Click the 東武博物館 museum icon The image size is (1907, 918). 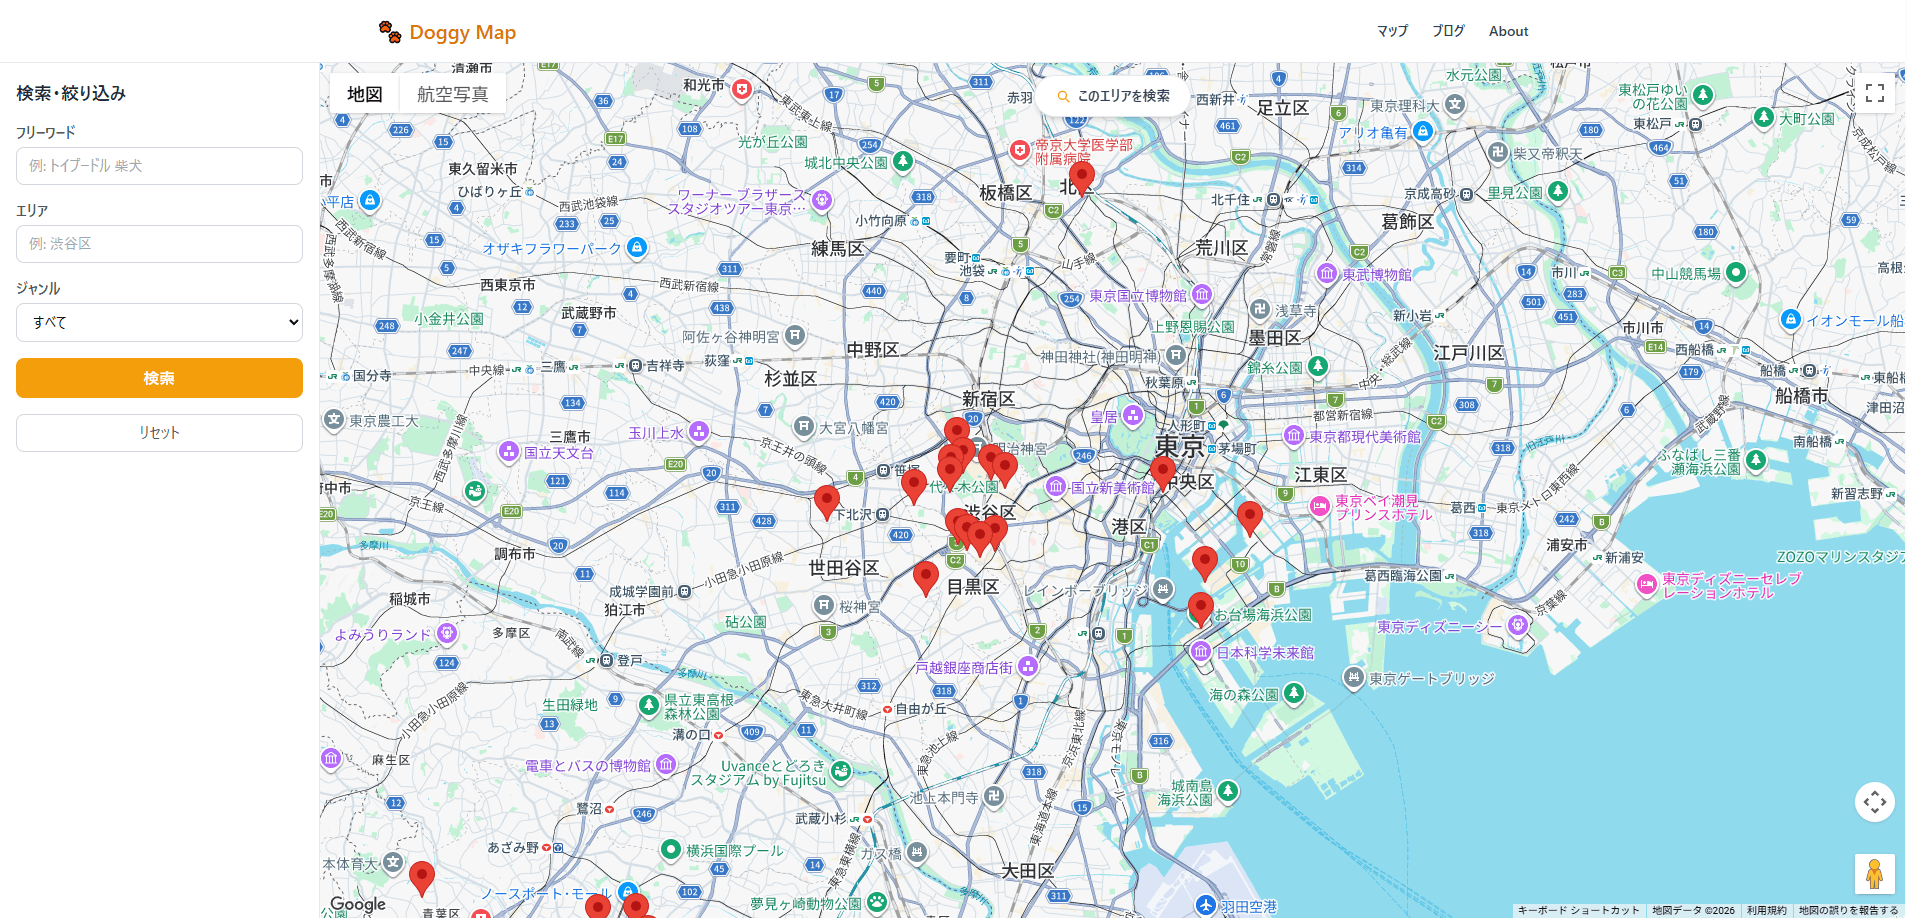(1327, 273)
